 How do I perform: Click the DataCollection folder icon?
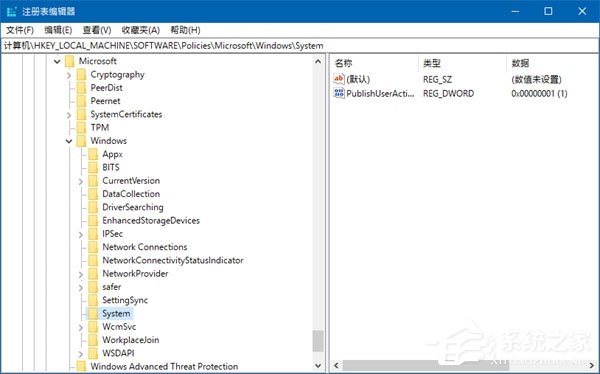click(93, 194)
